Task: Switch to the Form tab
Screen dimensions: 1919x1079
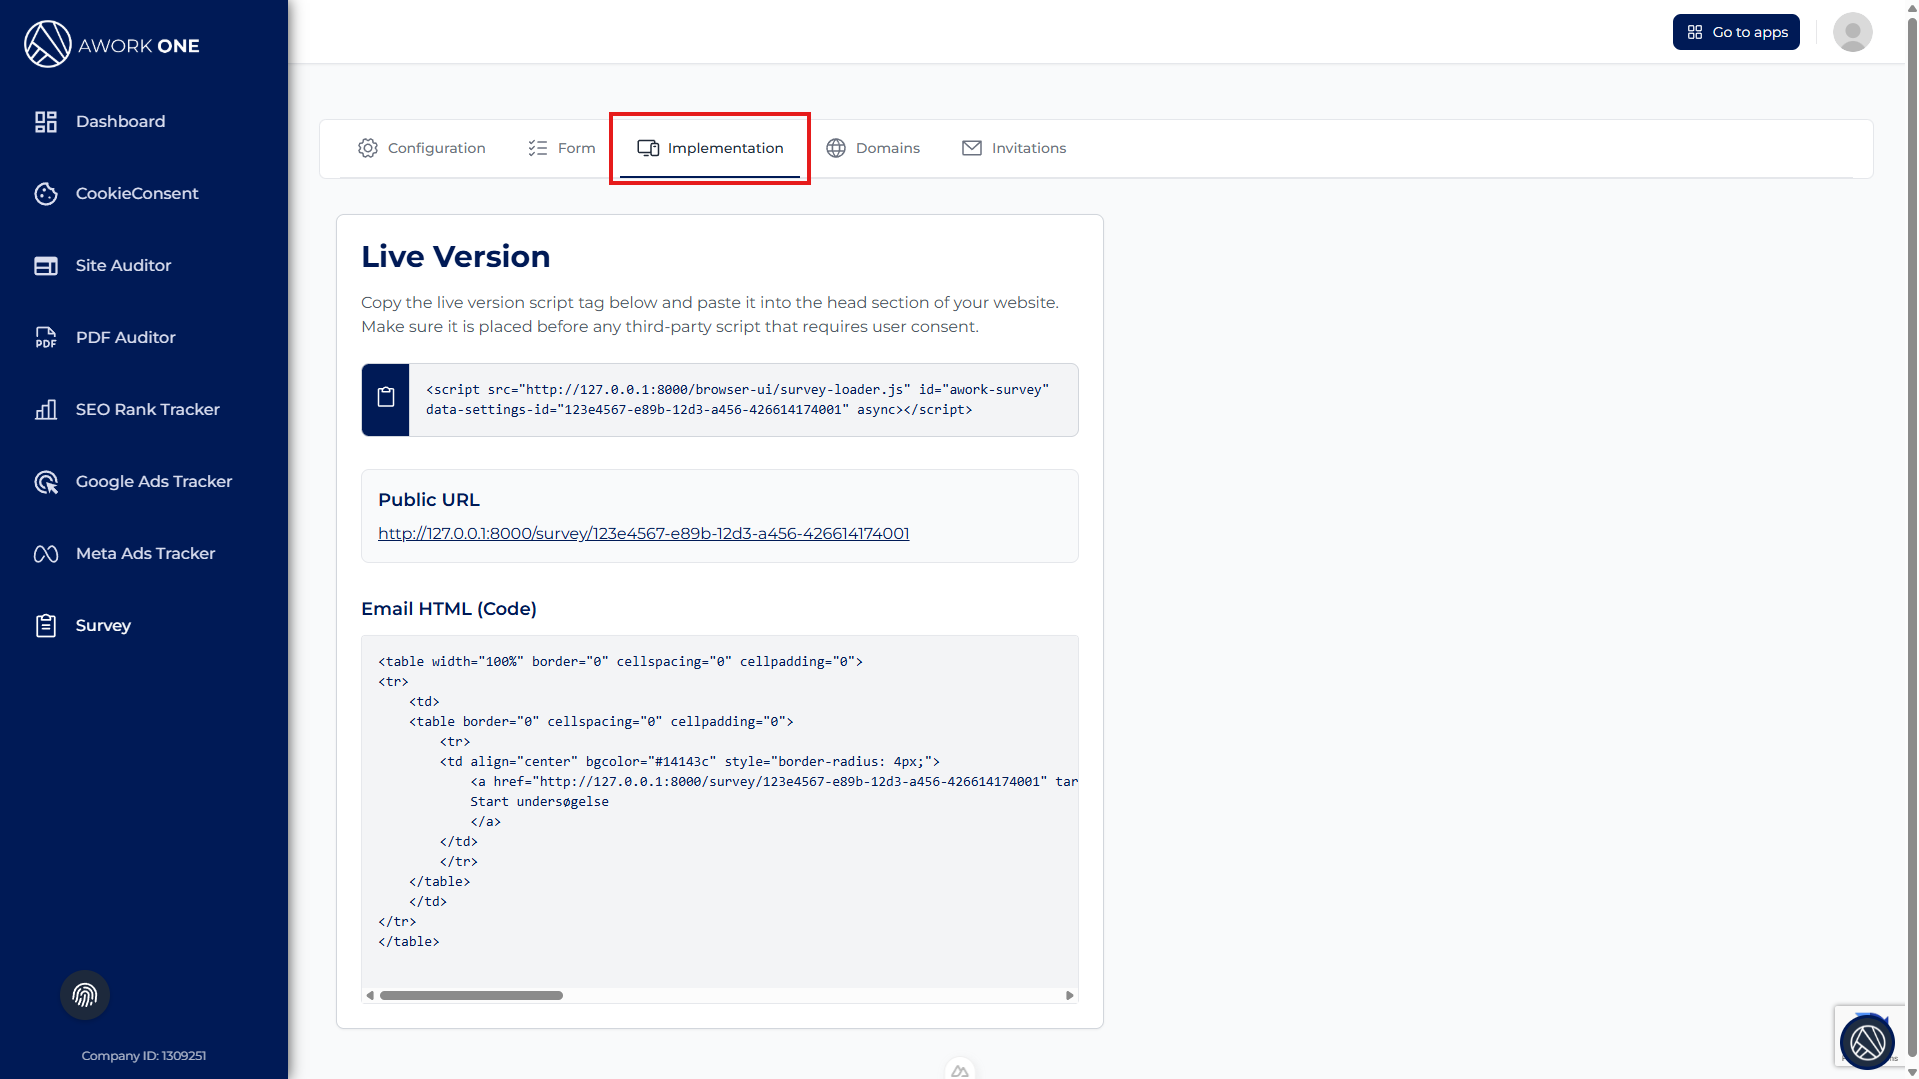Action: coord(561,148)
